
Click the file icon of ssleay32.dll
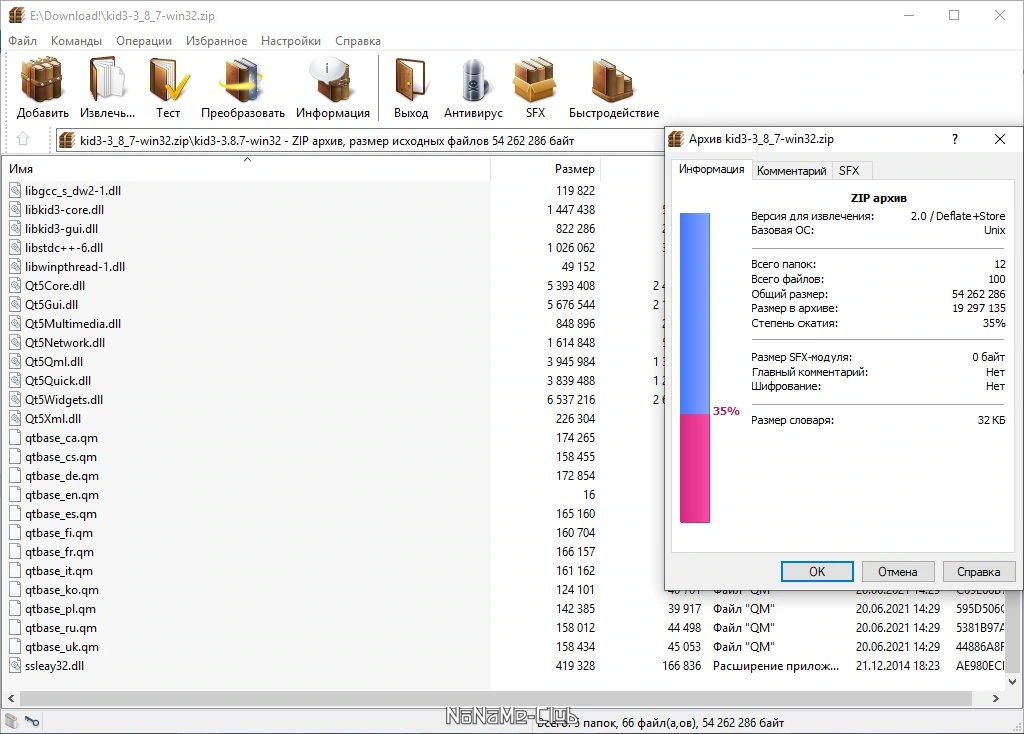15,665
